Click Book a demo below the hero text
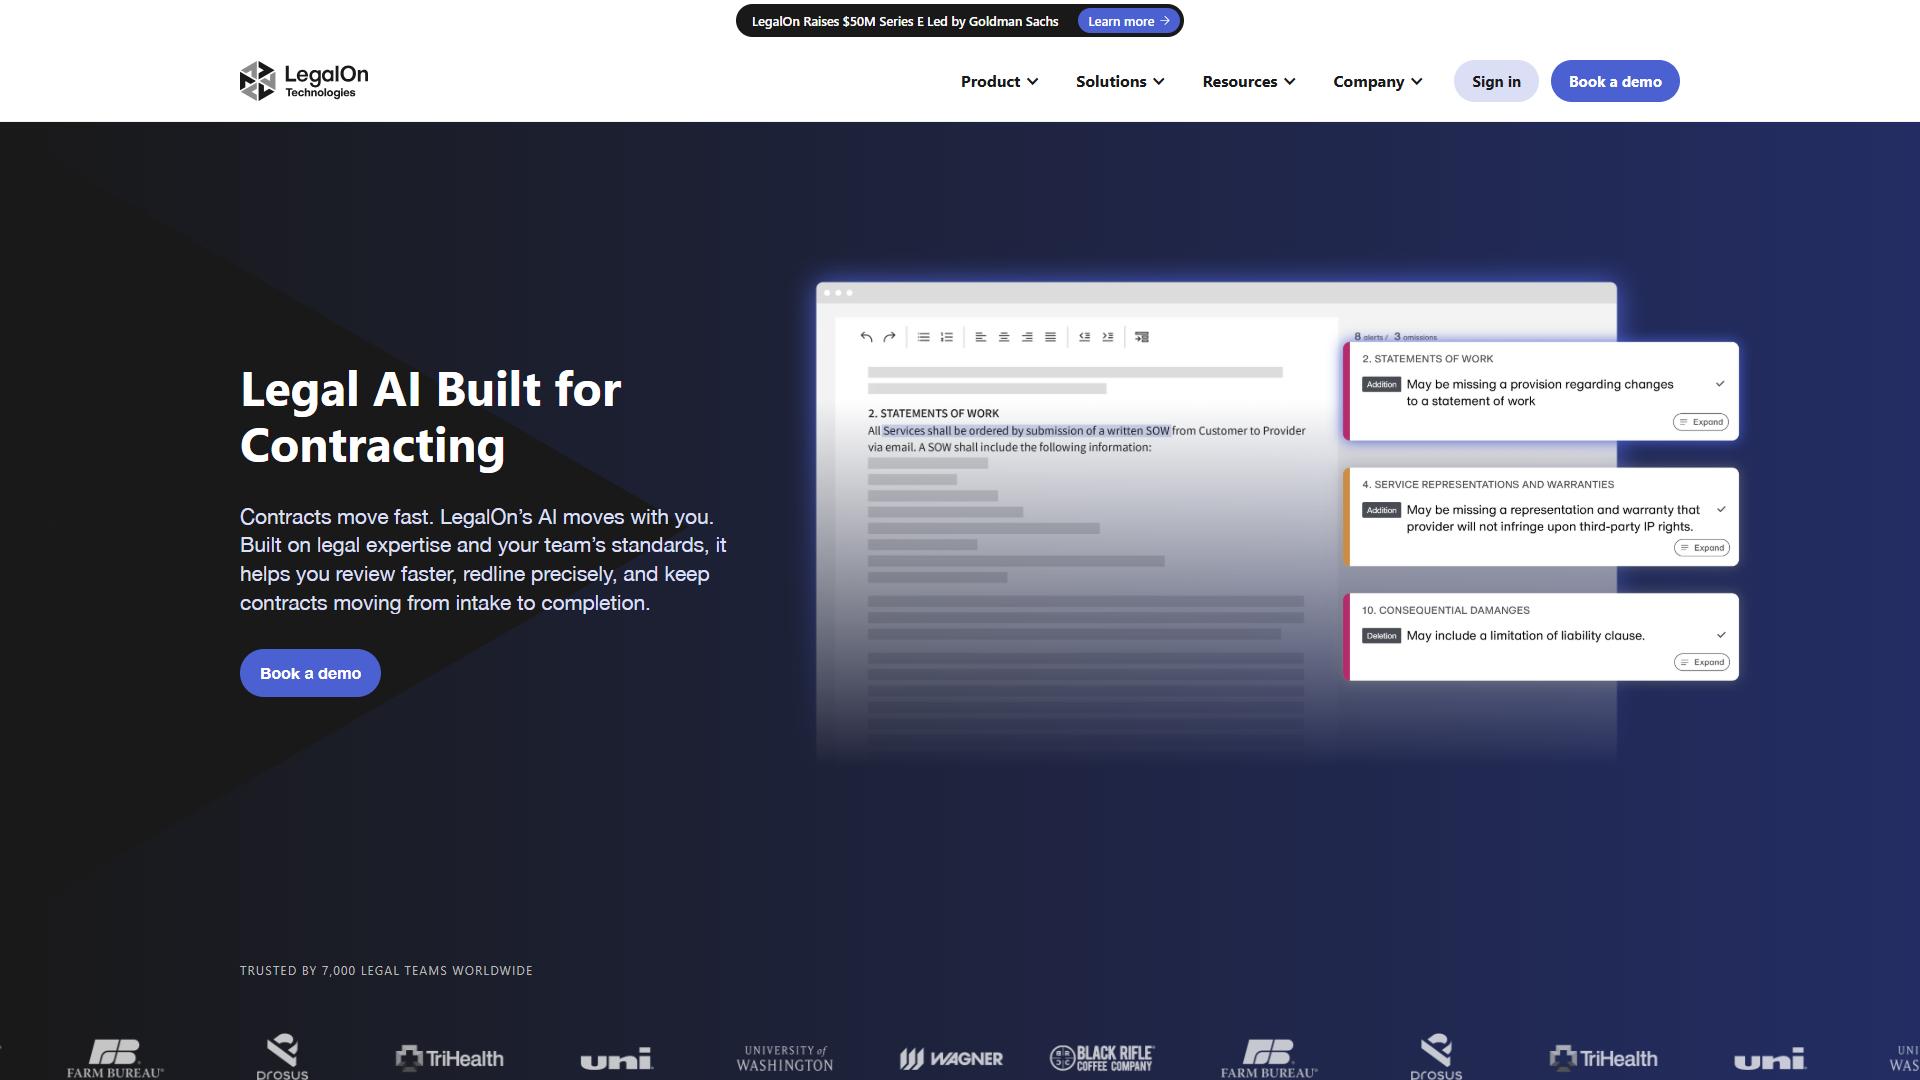This screenshot has width=1920, height=1080. click(x=310, y=673)
